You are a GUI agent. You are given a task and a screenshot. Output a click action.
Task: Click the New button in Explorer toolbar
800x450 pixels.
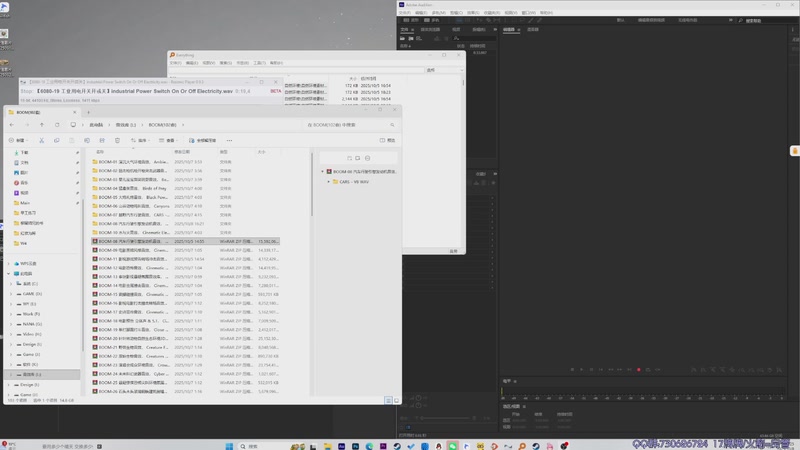pos(17,140)
